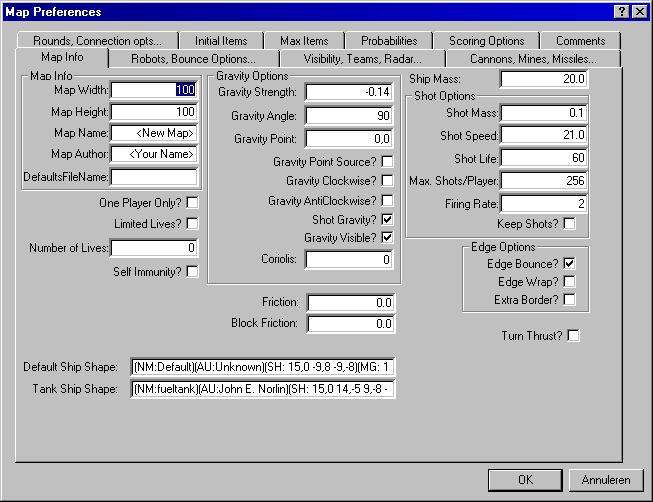Close the Map Preferences dialog
653x502 pixels.
click(x=638, y=12)
